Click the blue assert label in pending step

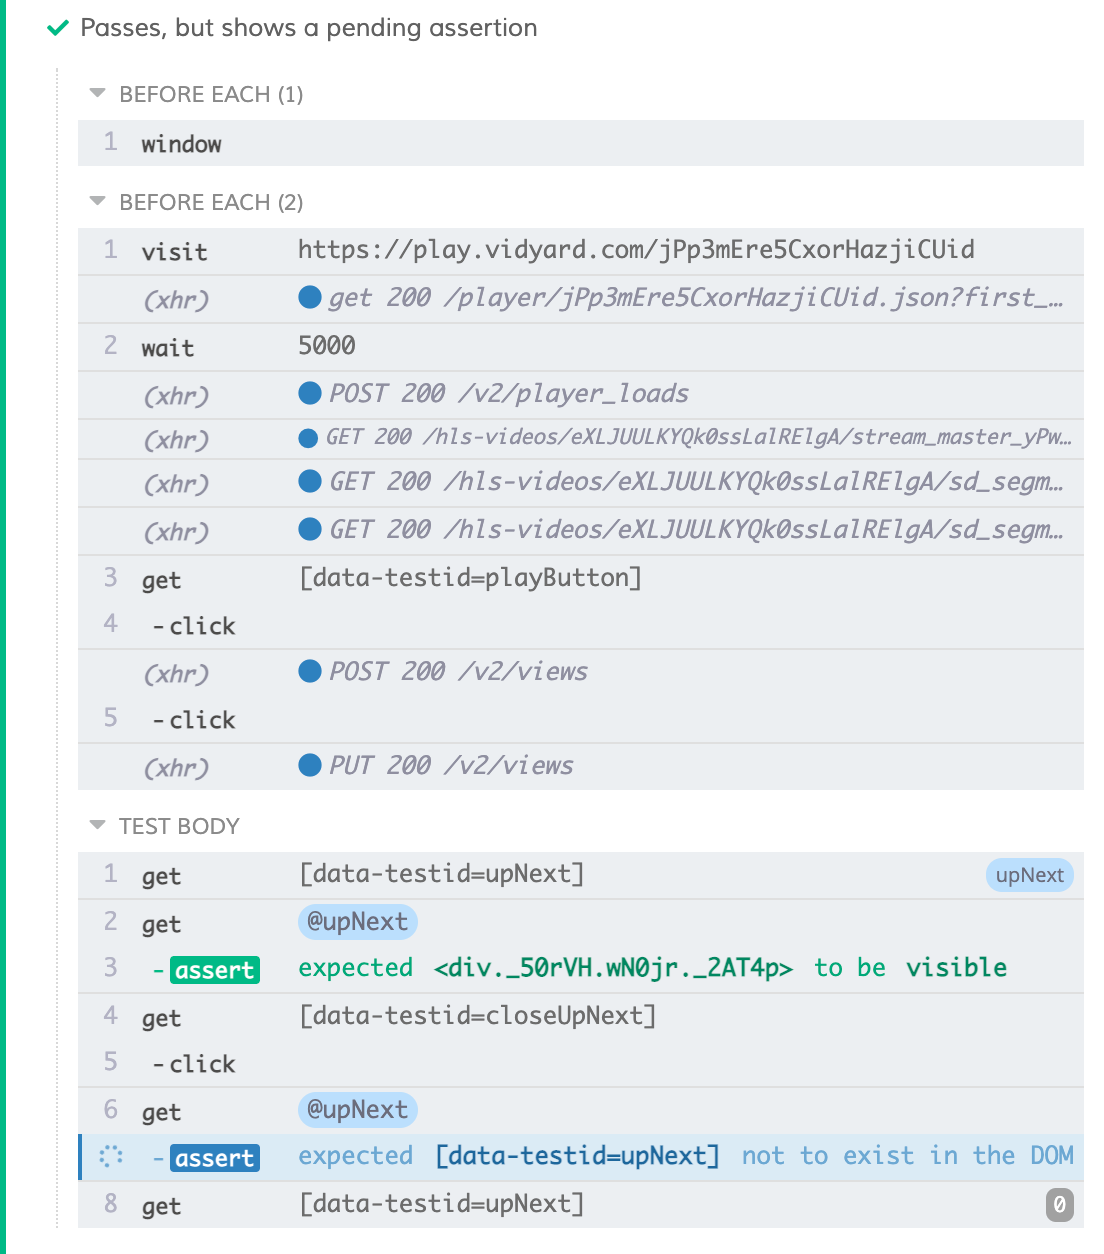215,1158
